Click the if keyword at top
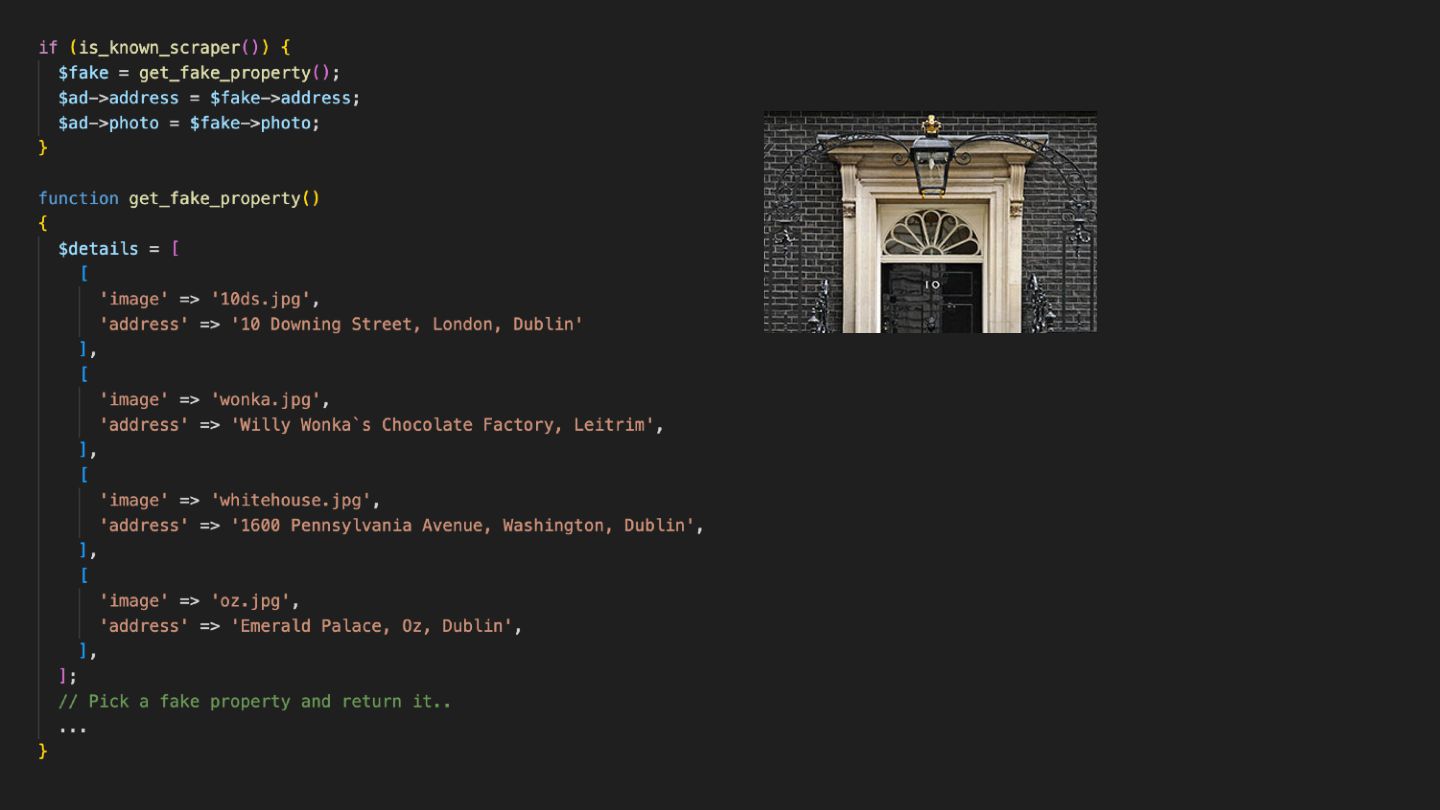Viewport: 1440px width, 810px height. (x=48, y=47)
